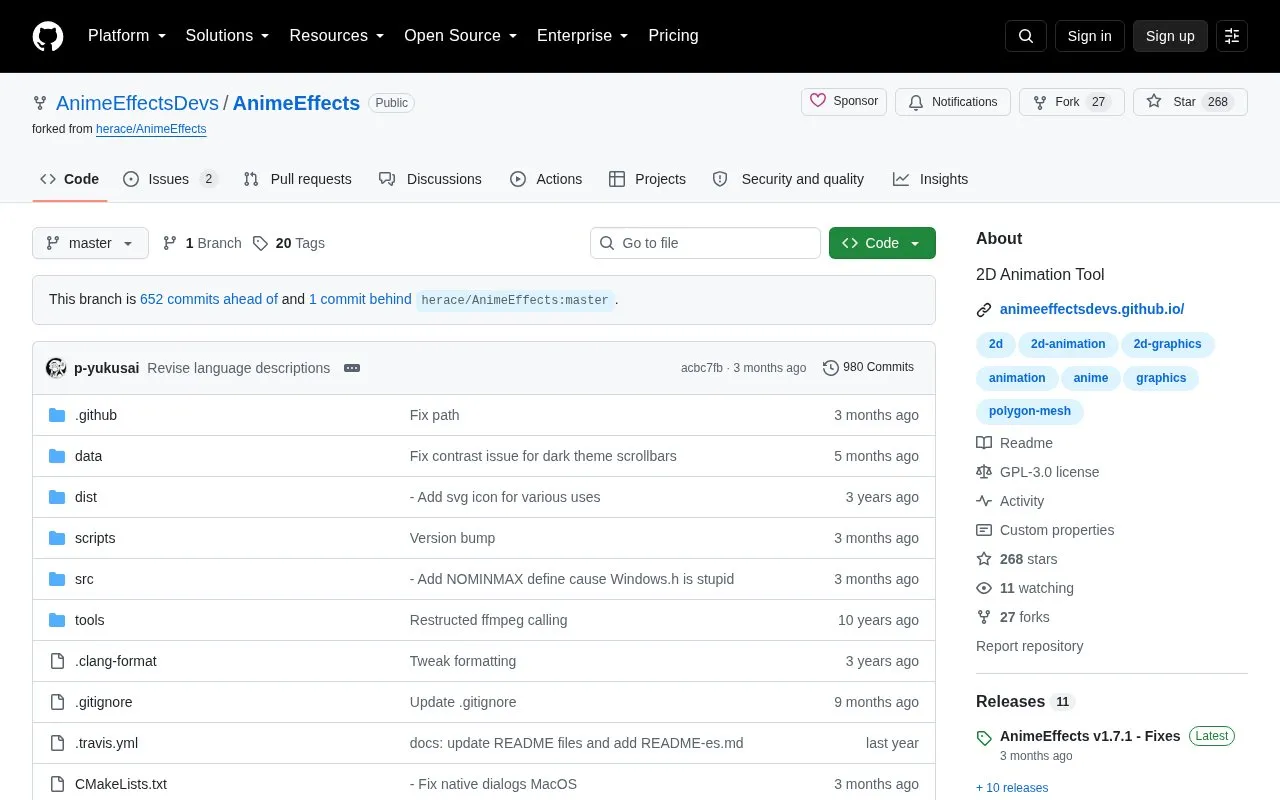Click the star icon next to 268 stars
This screenshot has height=800, width=1280.
984,559
